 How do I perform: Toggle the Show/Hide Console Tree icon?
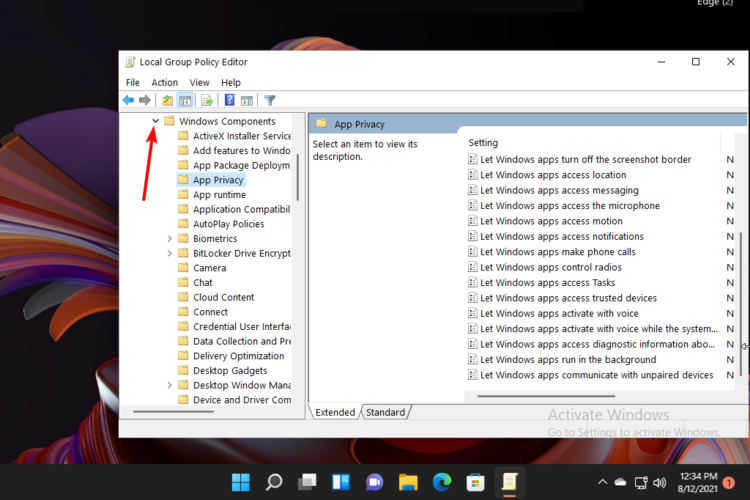click(x=185, y=100)
